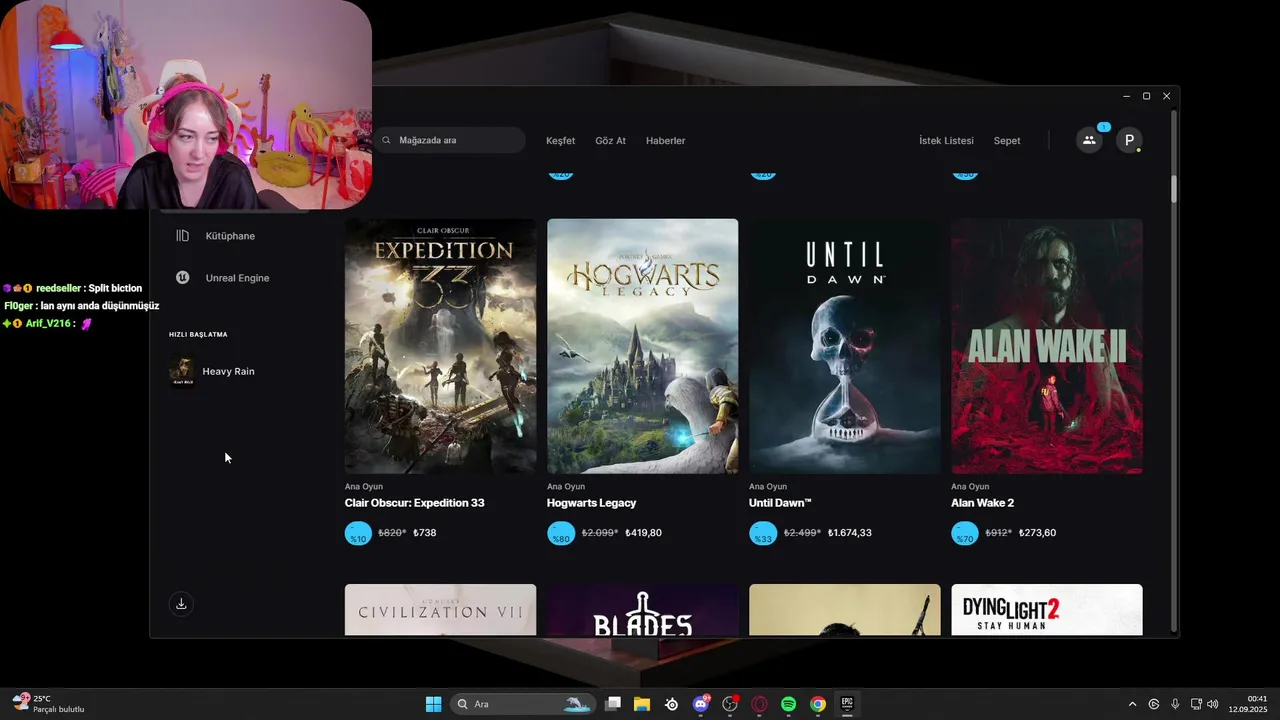Open the weather widget showing 25°C
Screen dimensions: 1280x720
point(48,703)
